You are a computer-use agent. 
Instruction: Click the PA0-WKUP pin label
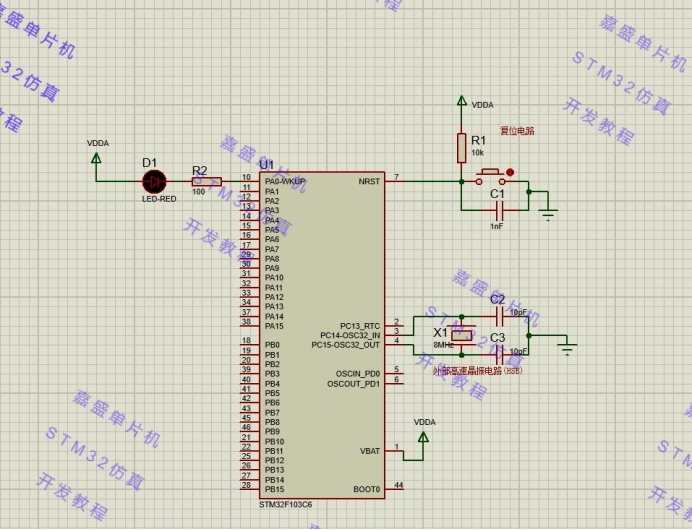(285, 181)
